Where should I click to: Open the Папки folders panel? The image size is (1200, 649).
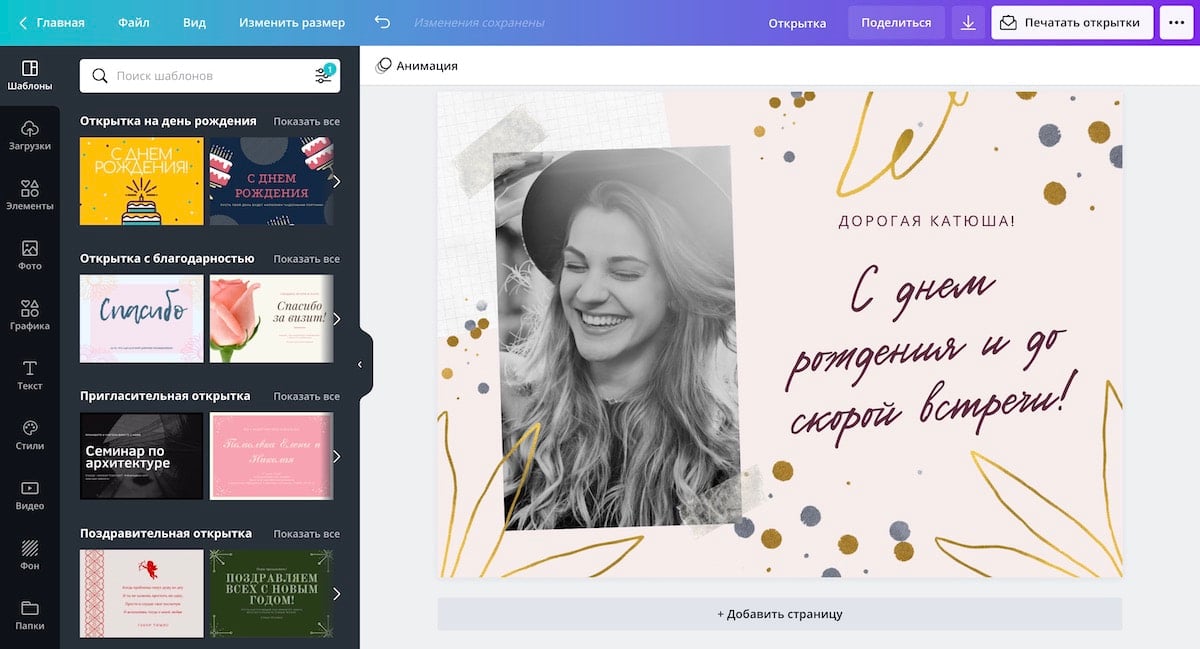pos(29,614)
